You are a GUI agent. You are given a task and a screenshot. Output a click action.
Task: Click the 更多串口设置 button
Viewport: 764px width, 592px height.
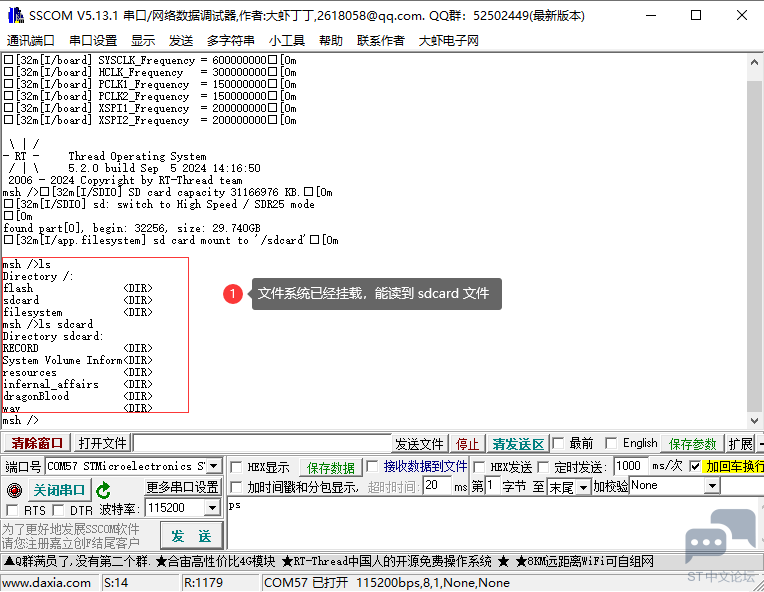coord(183,487)
